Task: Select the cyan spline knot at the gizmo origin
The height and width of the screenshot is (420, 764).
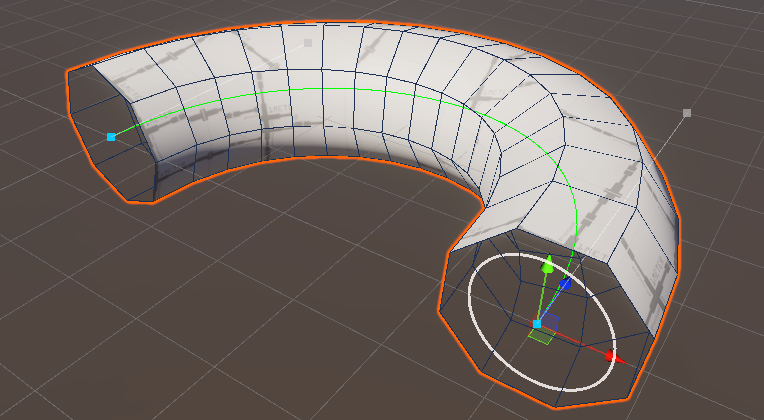Action: 537,324
